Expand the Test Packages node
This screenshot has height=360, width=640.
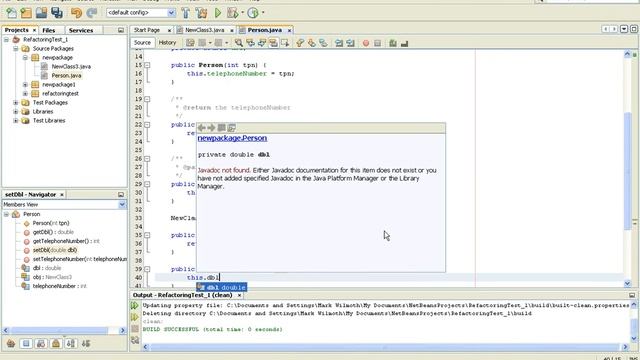click(x=16, y=102)
